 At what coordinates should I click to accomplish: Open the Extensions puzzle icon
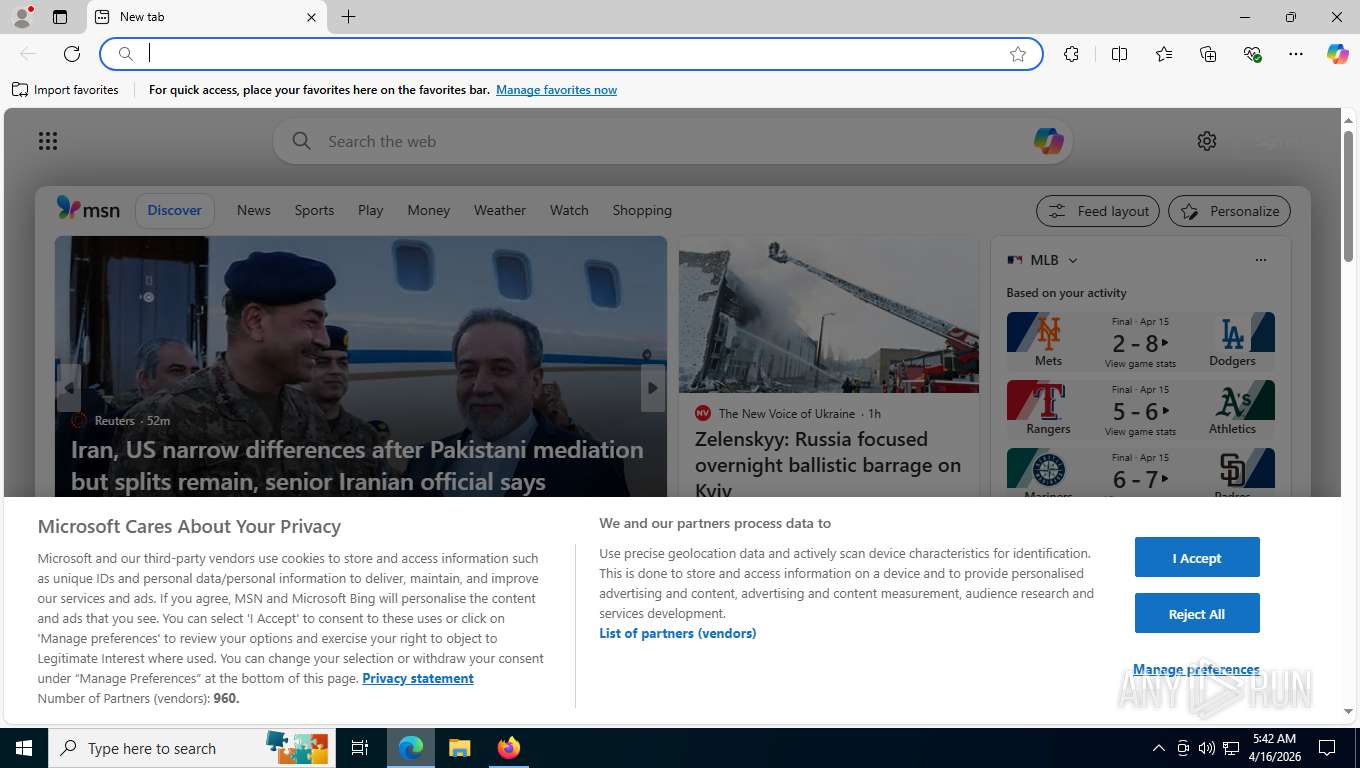point(1071,54)
